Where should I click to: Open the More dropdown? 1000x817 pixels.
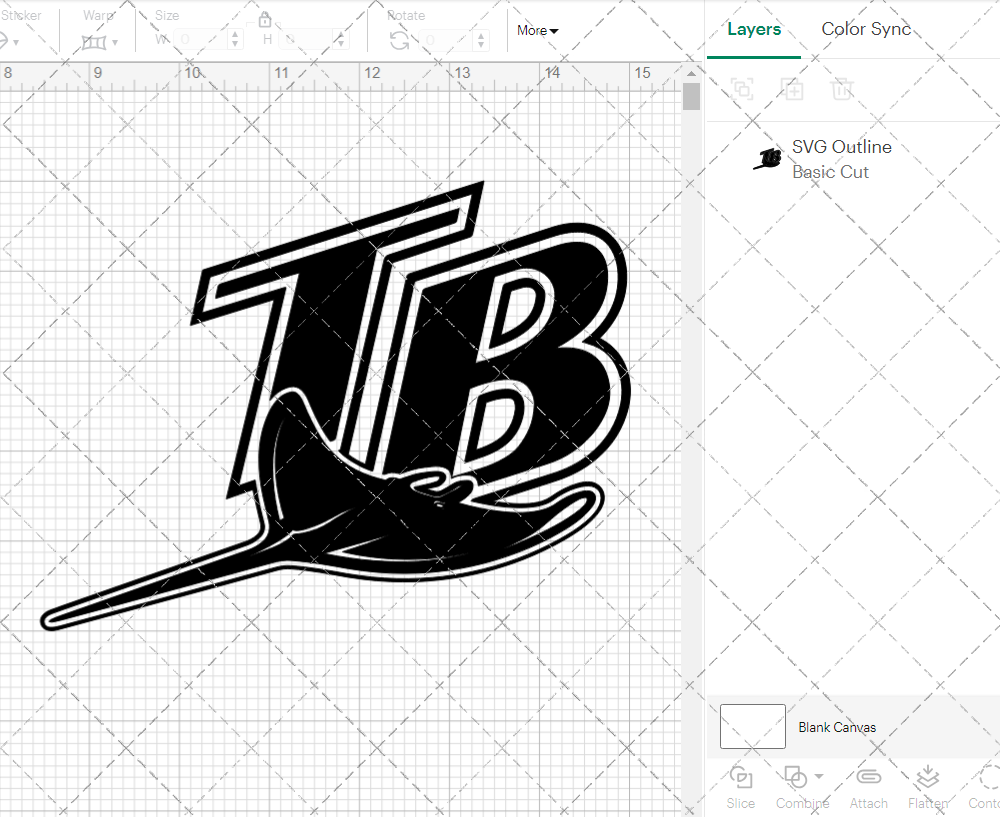(x=537, y=31)
